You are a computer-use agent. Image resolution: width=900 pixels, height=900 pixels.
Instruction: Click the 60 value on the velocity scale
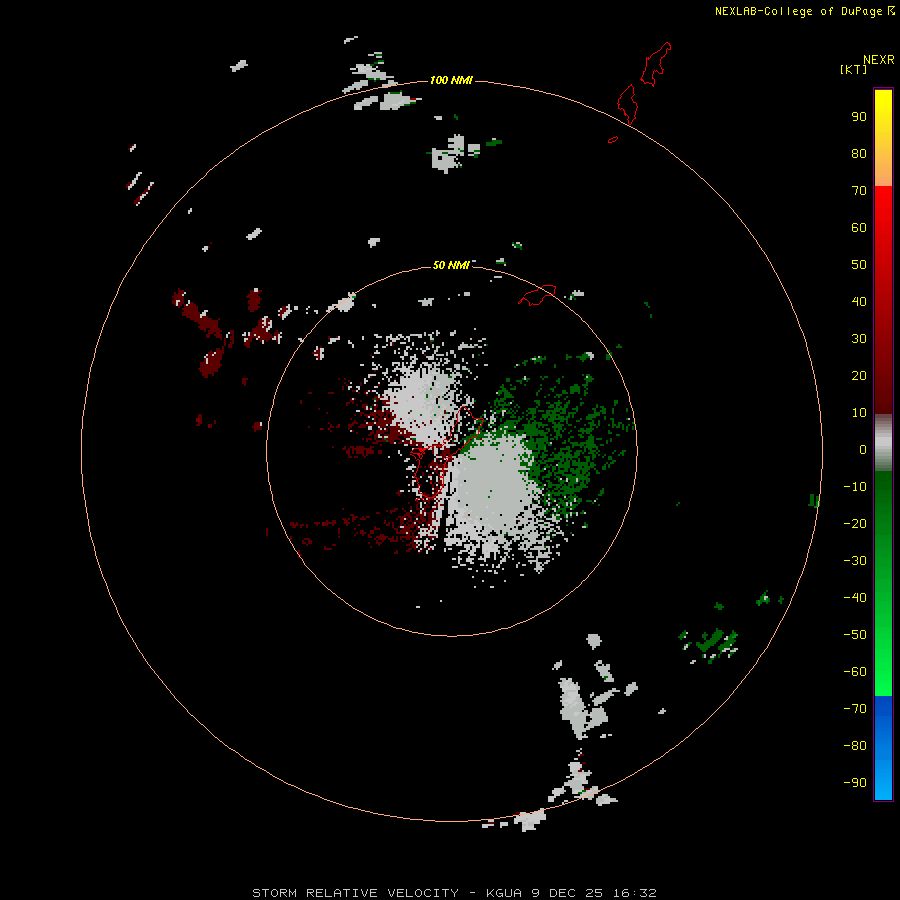coord(859,228)
